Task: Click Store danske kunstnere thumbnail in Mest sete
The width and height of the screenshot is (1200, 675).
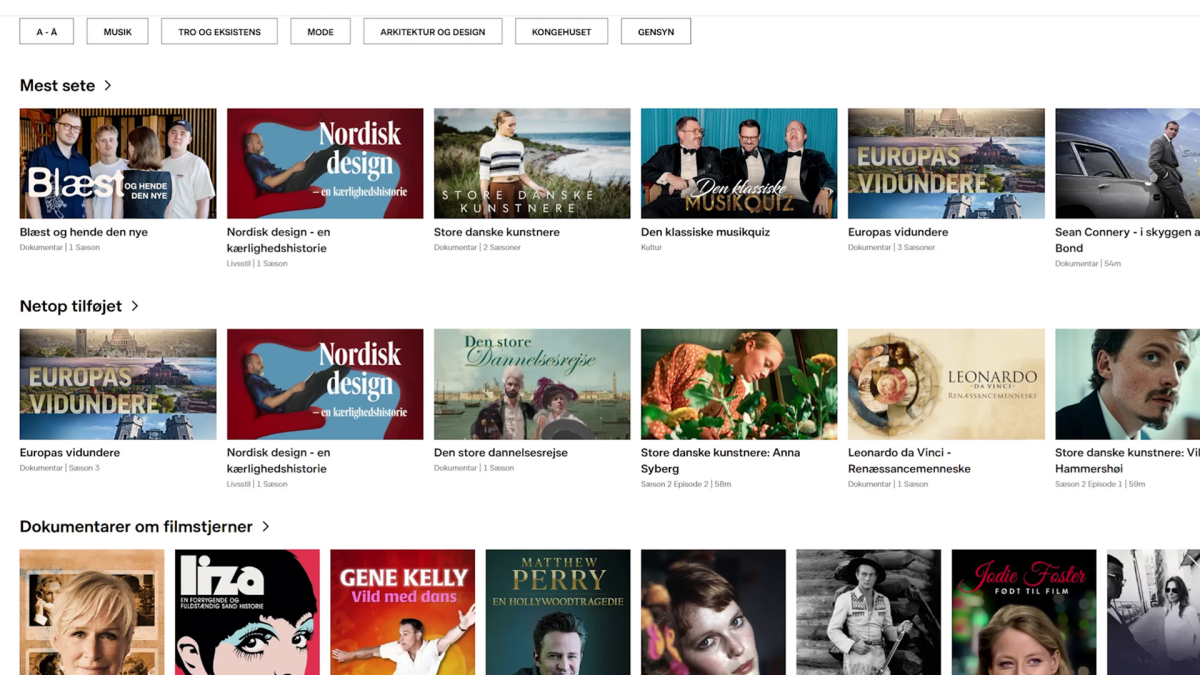Action: [x=532, y=163]
